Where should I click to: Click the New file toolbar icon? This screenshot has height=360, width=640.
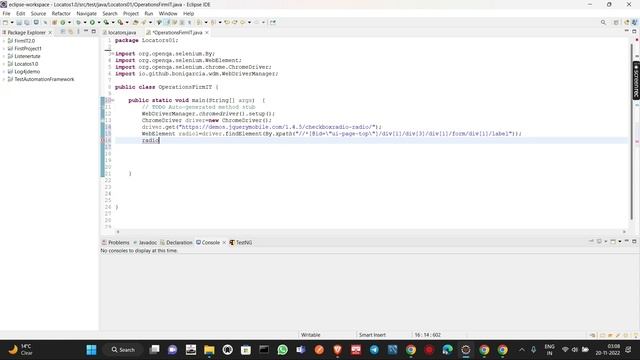pyautogui.click(x=5, y=22)
